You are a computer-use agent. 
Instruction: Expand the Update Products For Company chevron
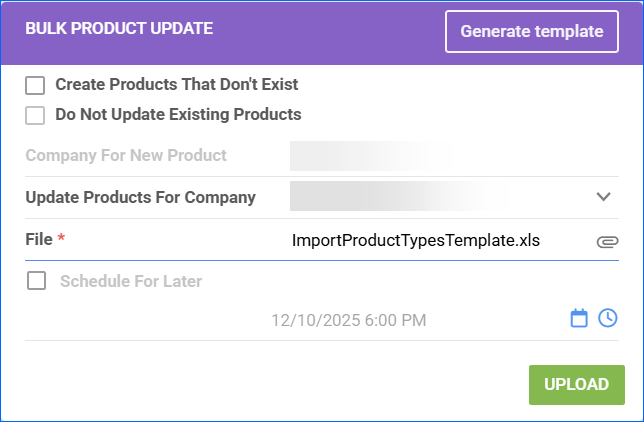point(603,197)
